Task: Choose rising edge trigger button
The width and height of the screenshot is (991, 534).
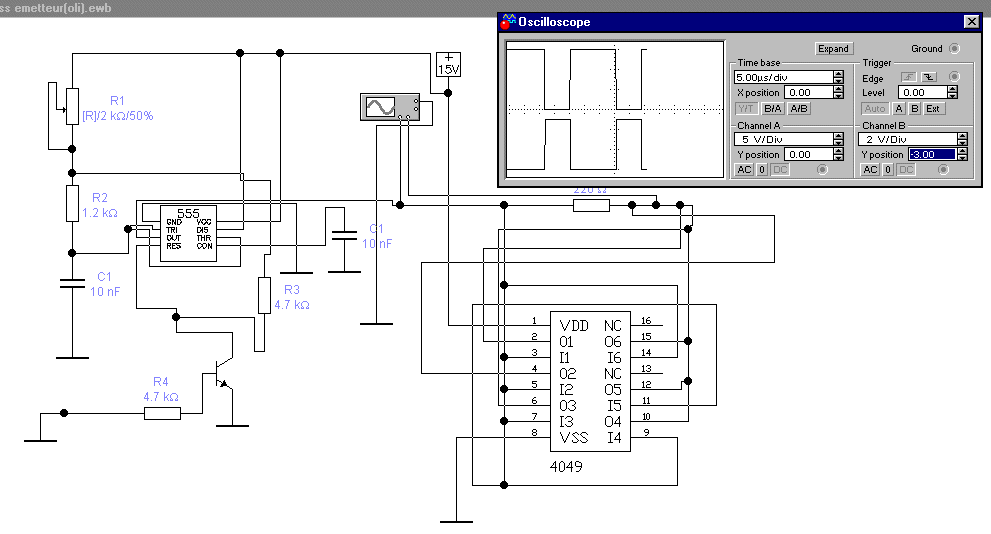Action: [909, 77]
